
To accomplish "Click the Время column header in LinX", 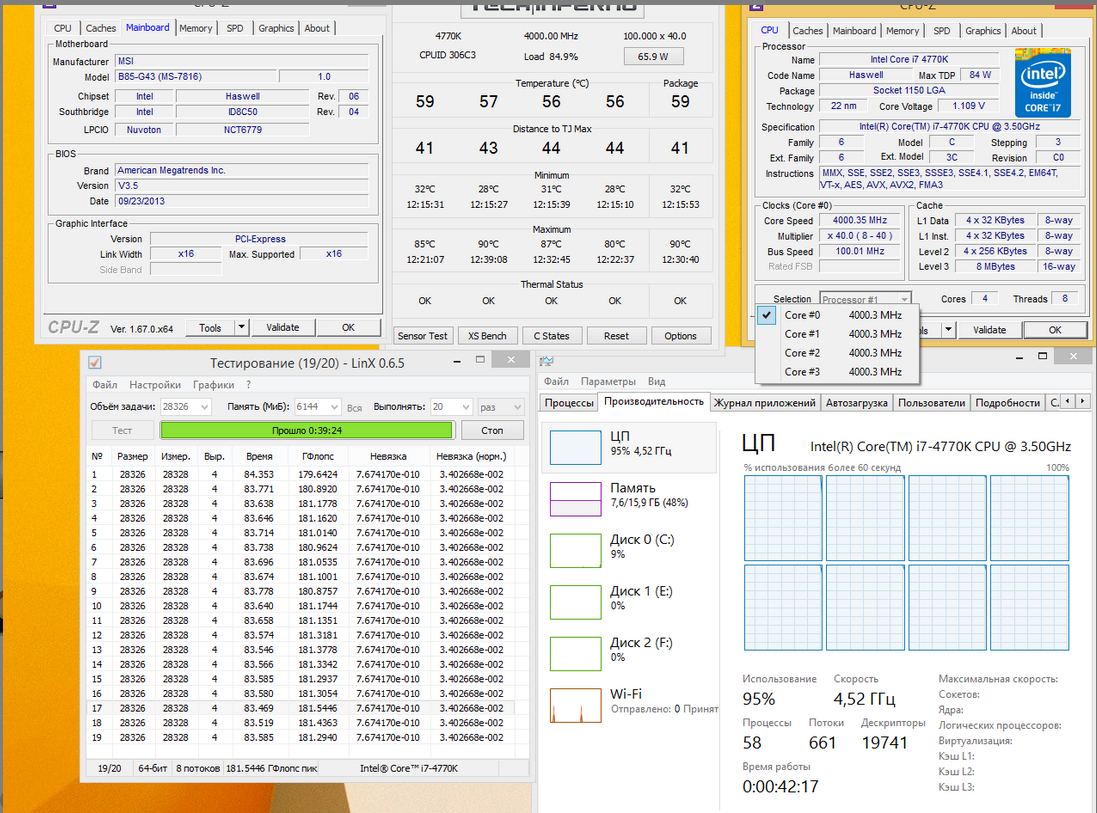I will [259, 456].
